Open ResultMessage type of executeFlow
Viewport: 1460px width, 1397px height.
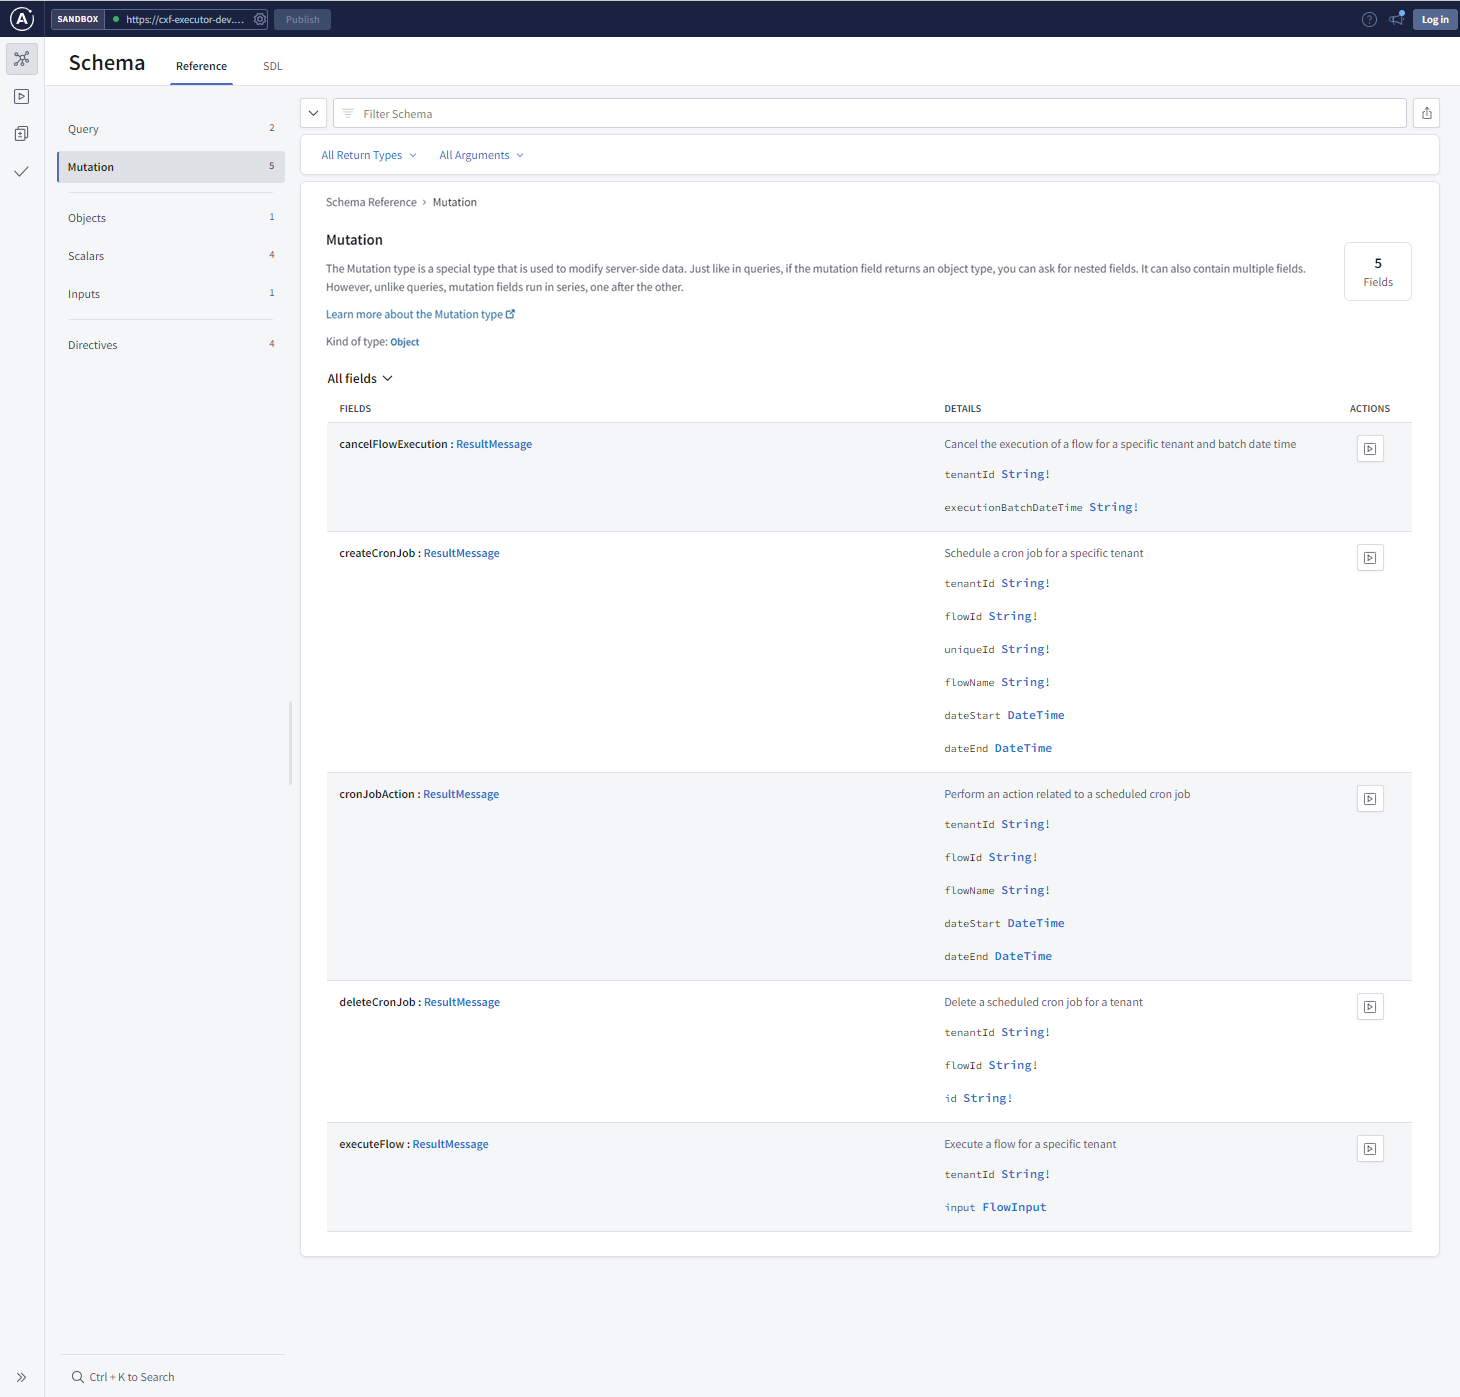point(451,1144)
